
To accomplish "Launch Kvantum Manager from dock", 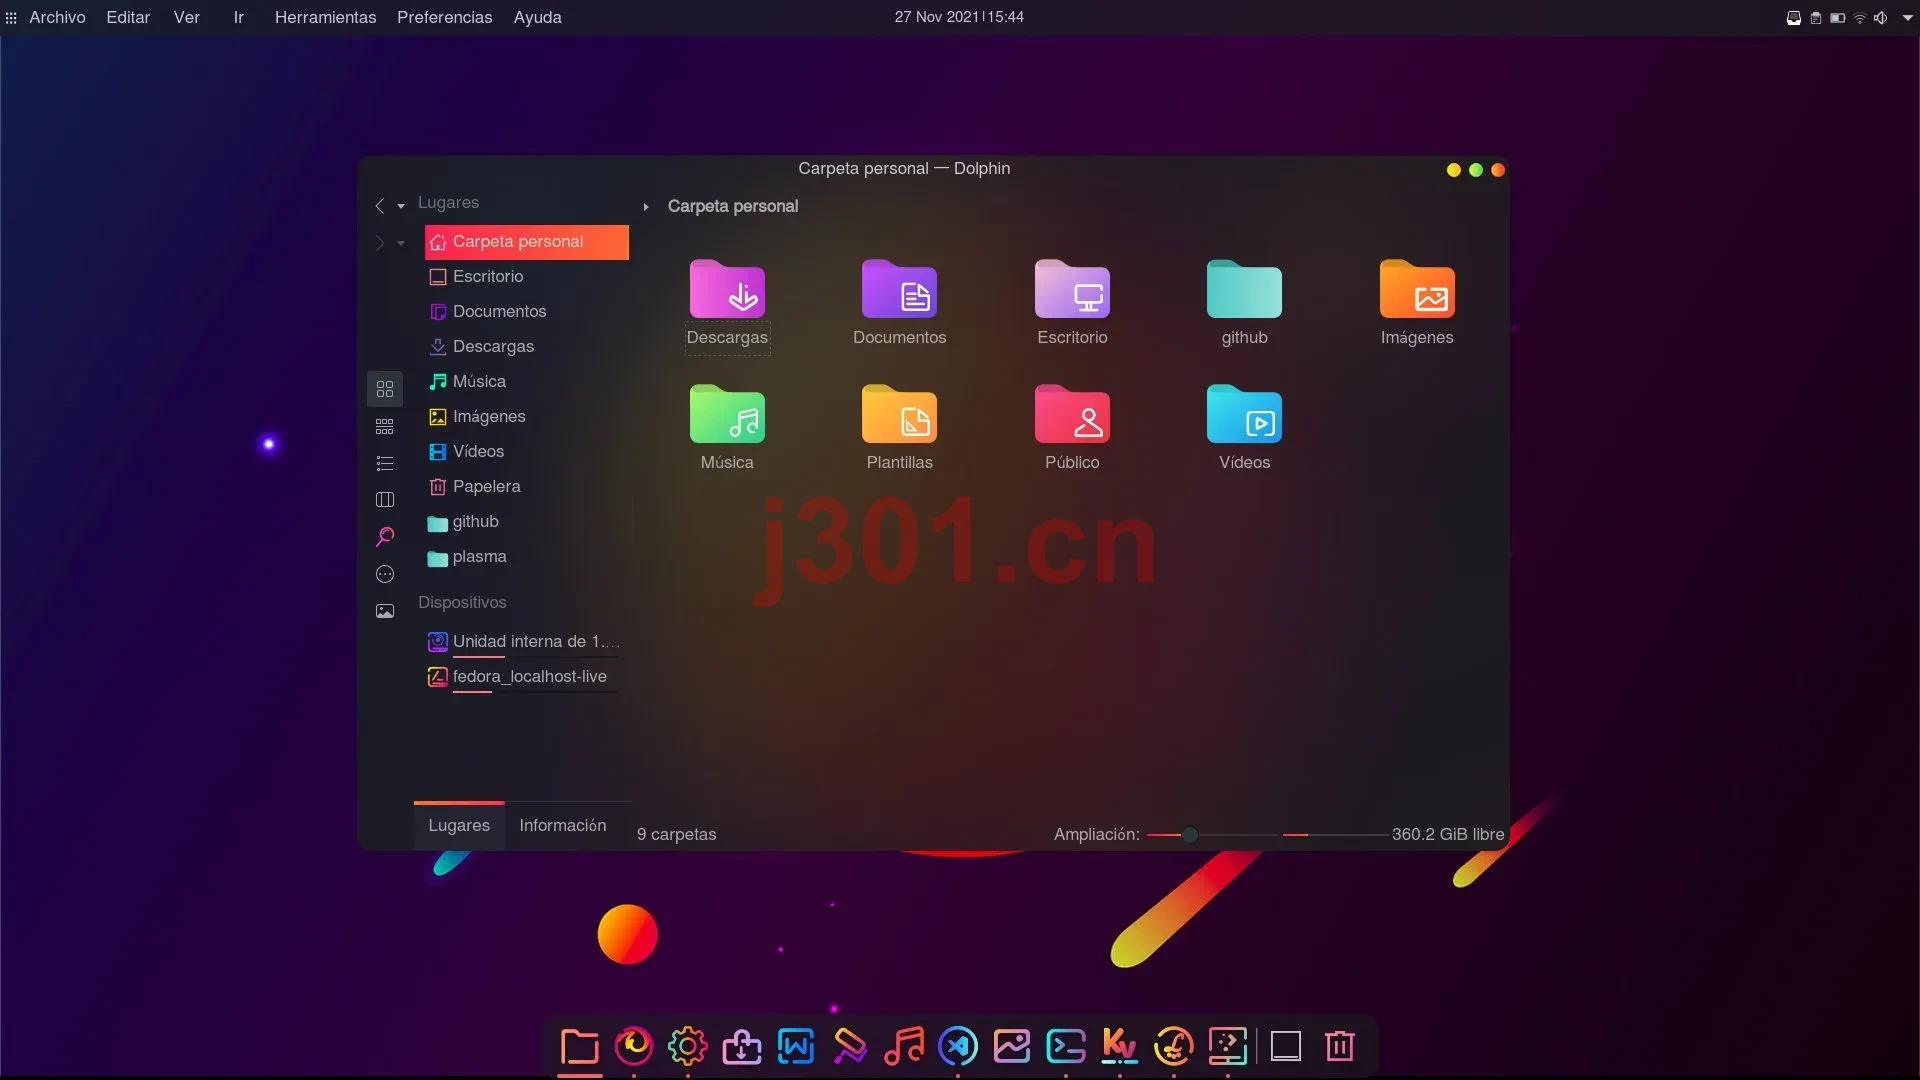I will (x=1120, y=1046).
